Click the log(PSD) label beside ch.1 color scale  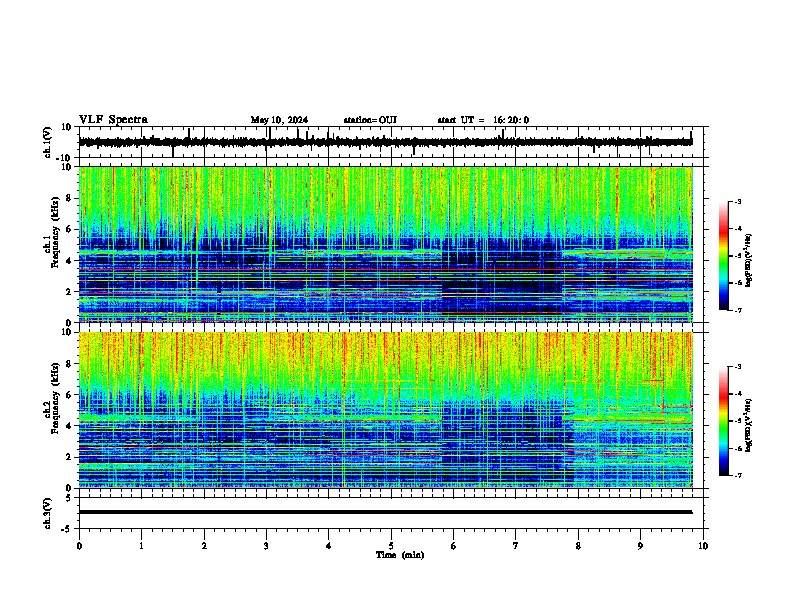coord(749,261)
